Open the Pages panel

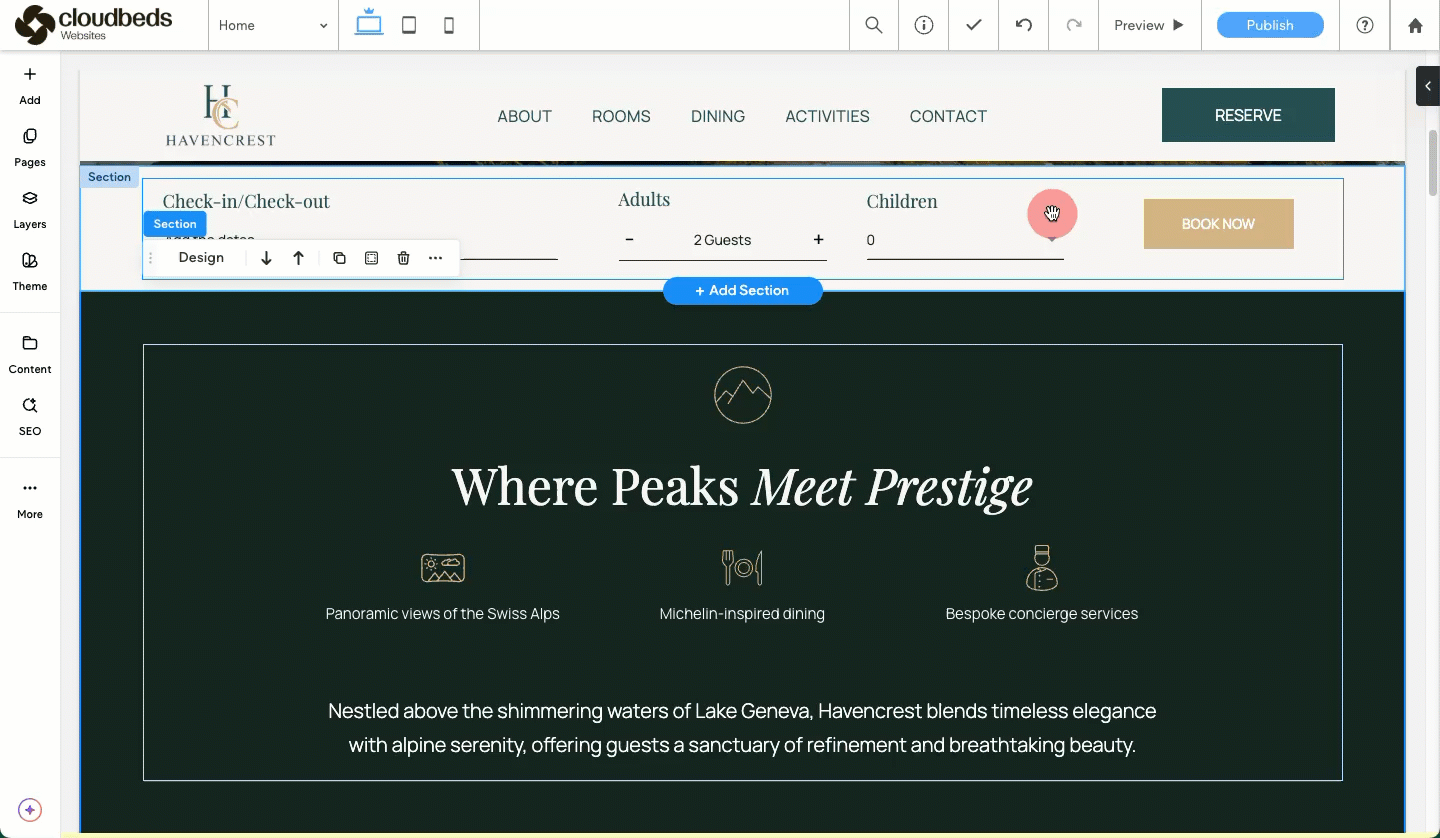tap(30, 147)
